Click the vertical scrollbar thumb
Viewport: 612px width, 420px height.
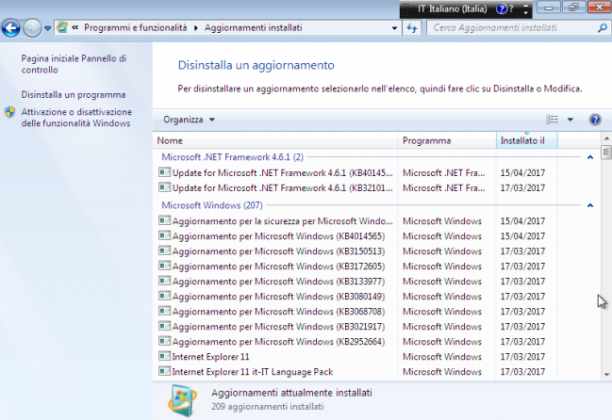click(606, 152)
